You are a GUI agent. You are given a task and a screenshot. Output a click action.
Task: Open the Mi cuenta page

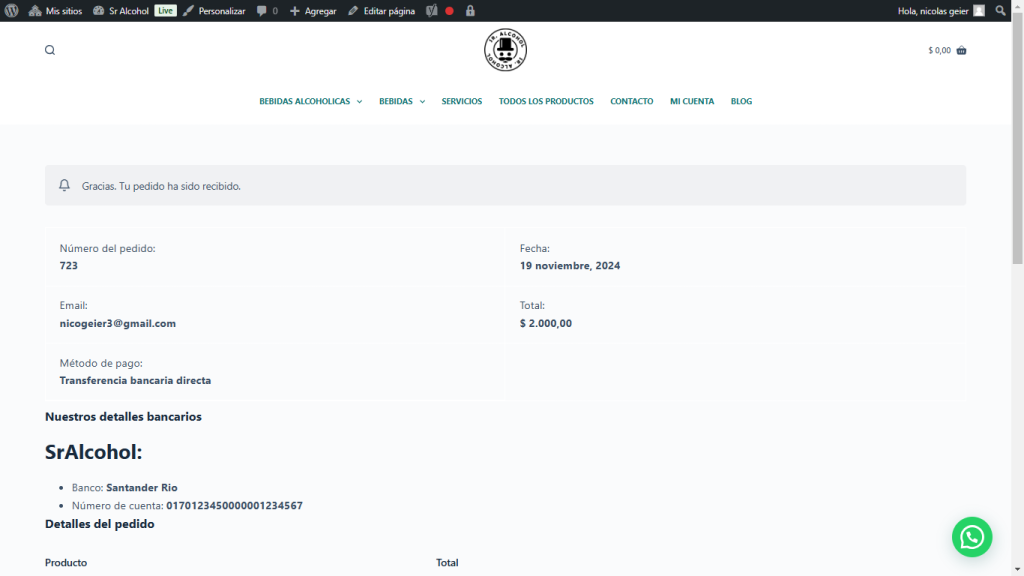pyautogui.click(x=692, y=101)
